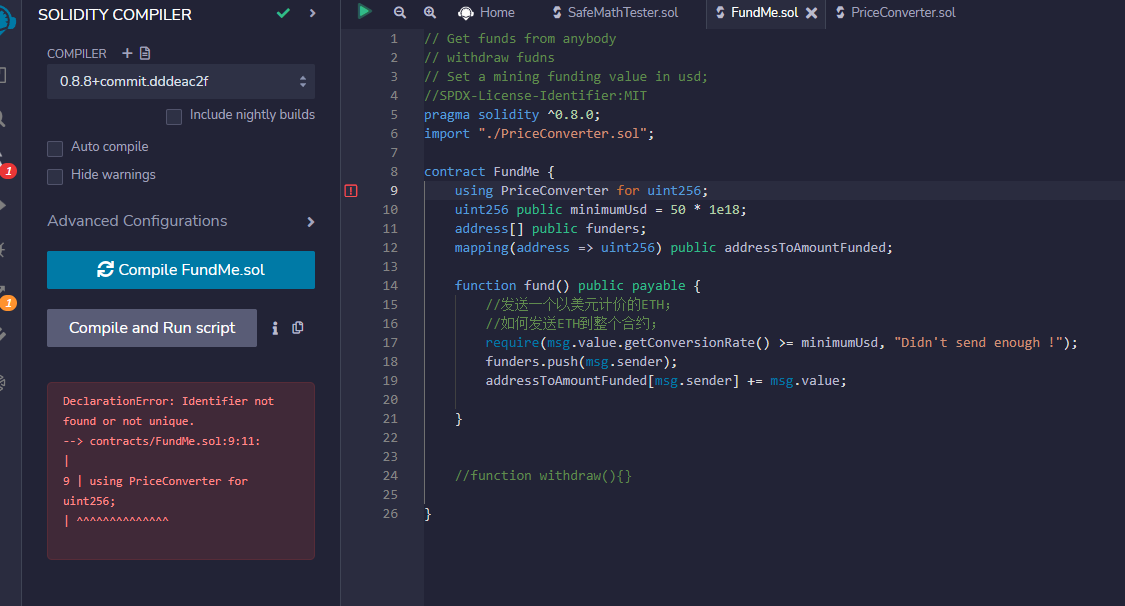The width and height of the screenshot is (1125, 606).
Task: Click the //function withdraw(){} comment
Action: click(543, 475)
